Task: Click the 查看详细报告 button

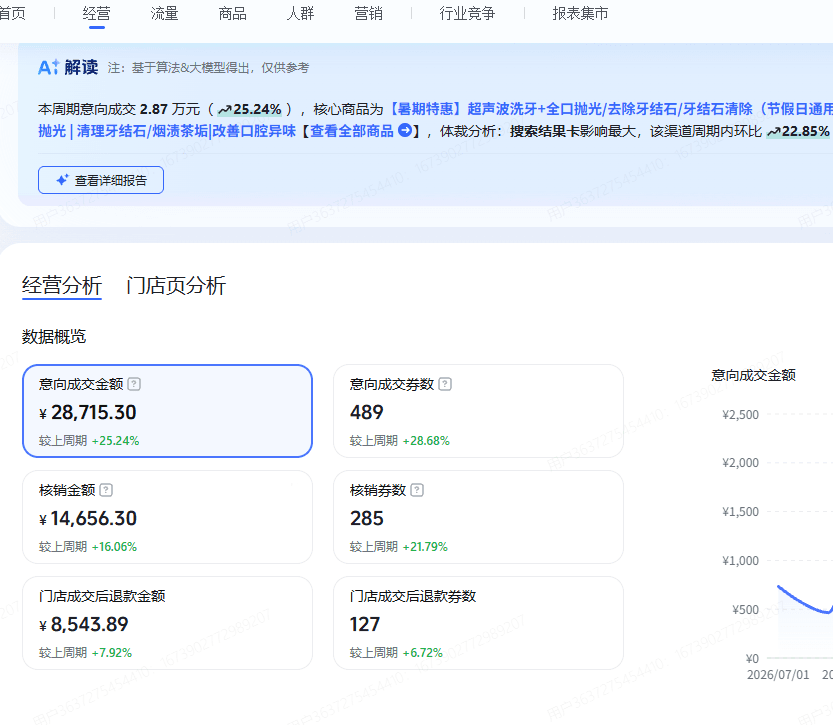Action: coord(101,180)
